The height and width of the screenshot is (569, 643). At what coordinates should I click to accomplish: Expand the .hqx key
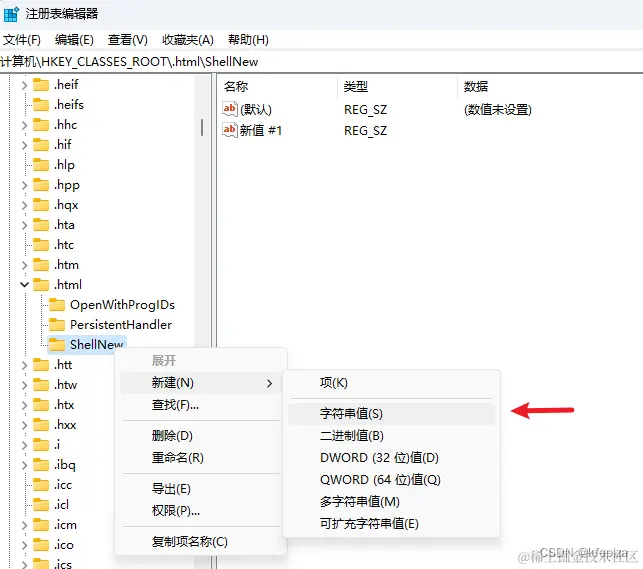[x=25, y=205]
